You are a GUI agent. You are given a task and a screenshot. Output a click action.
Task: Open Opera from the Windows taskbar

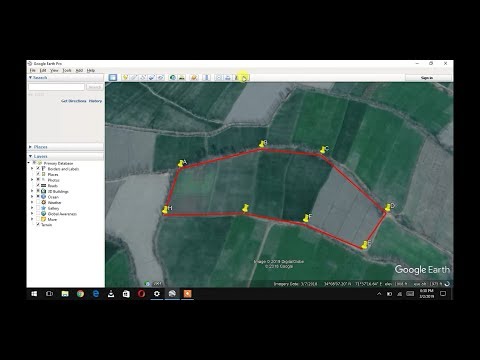[141, 294]
